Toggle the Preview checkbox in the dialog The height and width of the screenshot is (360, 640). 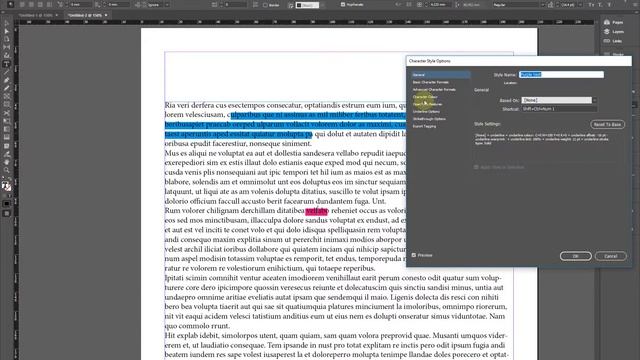click(x=414, y=255)
